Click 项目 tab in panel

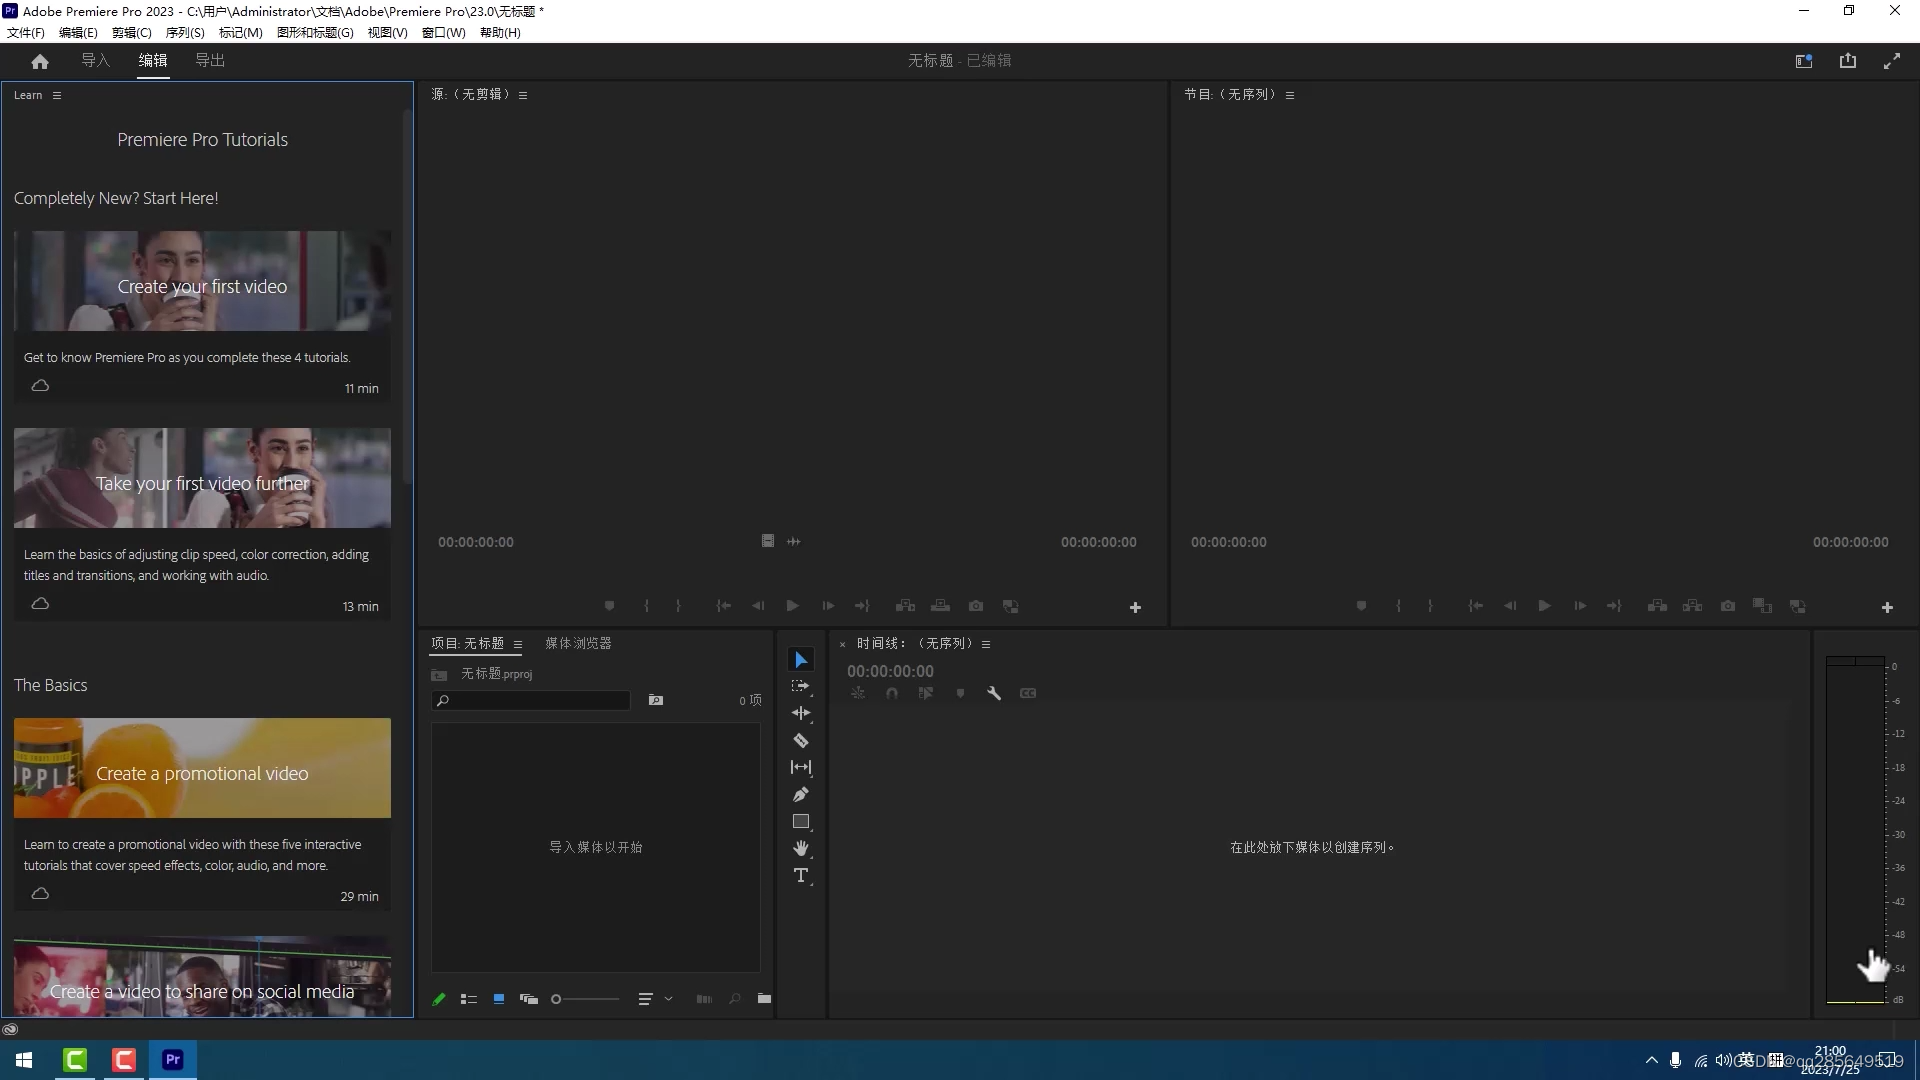tap(471, 642)
